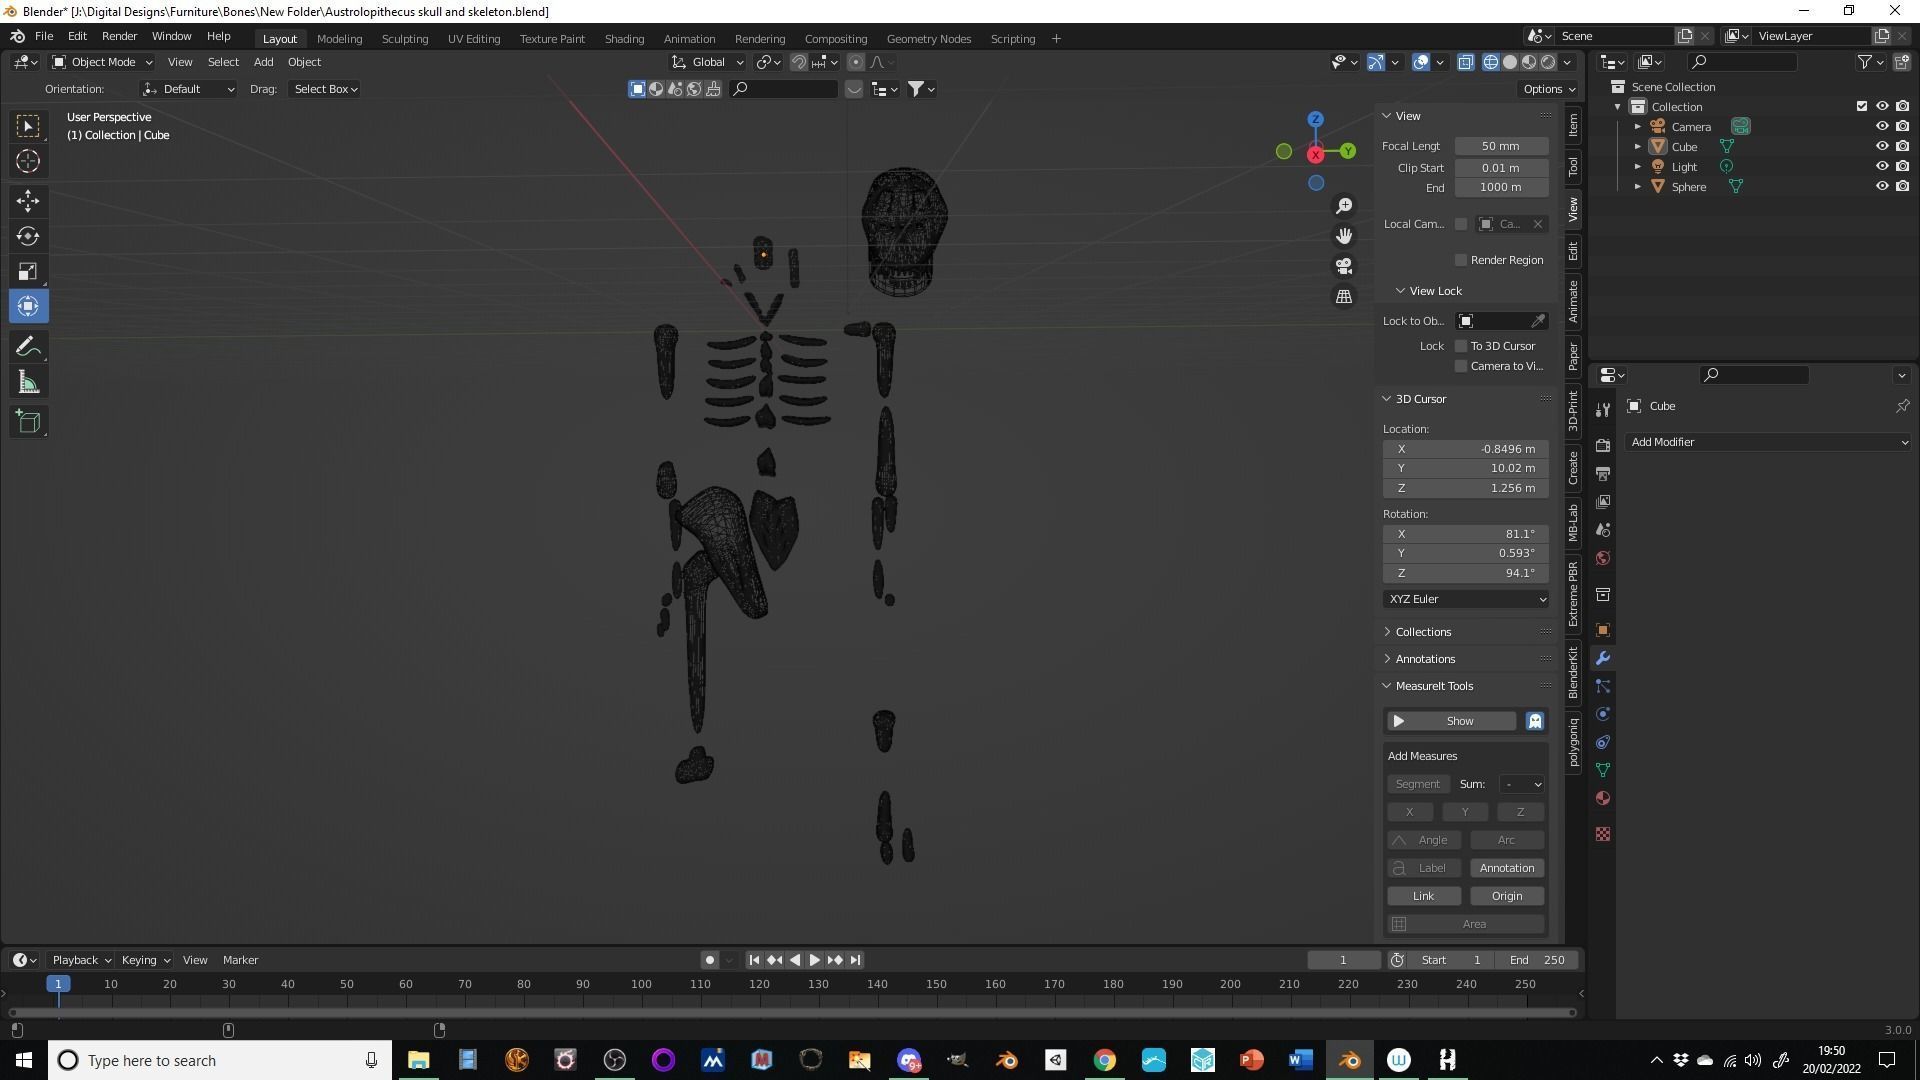Hide the Sphere object in the outliner
The image size is (1920, 1080).
point(1882,186)
